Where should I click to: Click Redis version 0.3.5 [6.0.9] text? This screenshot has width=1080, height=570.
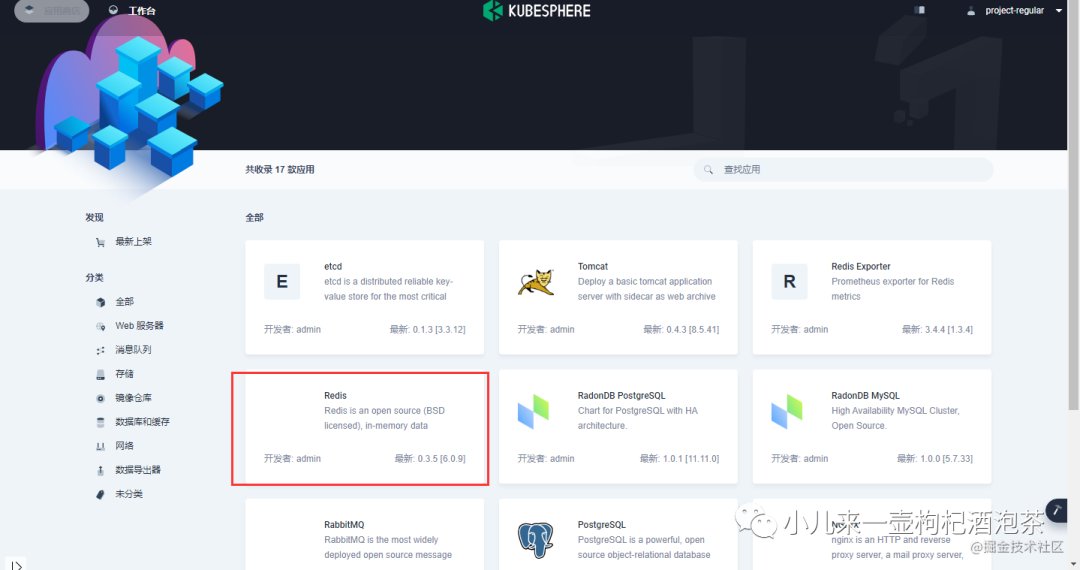point(430,458)
